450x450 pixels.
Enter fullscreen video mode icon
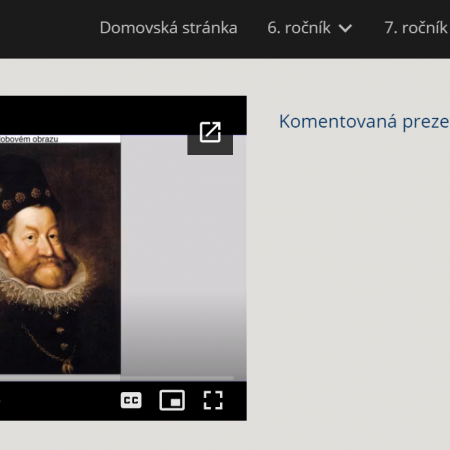(213, 400)
